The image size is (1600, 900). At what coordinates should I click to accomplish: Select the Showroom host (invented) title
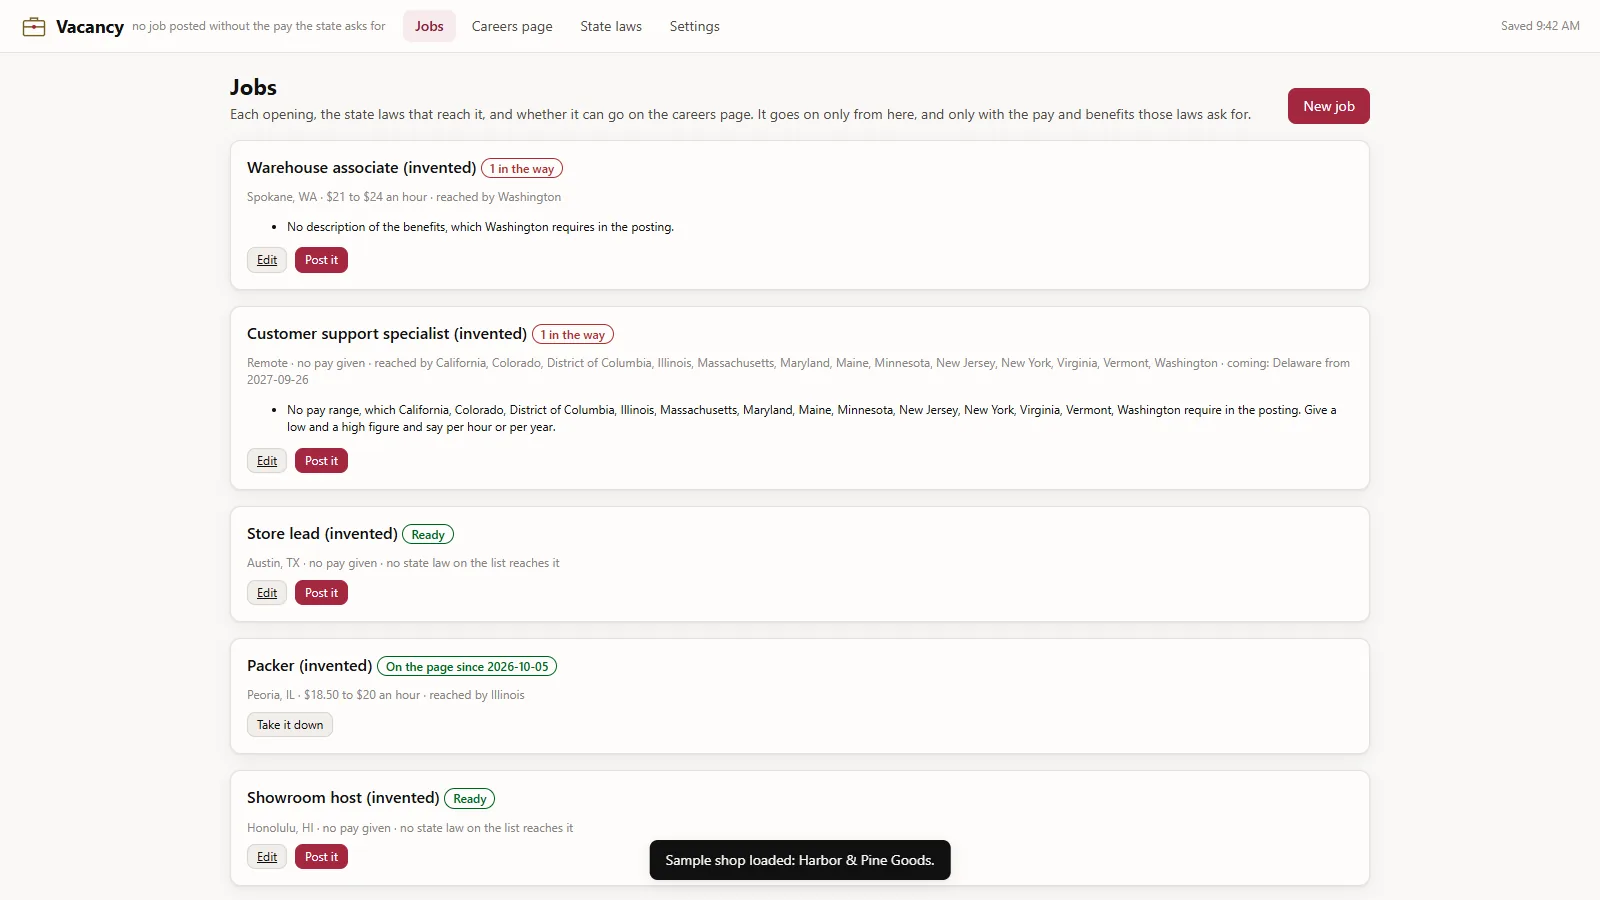[343, 798]
